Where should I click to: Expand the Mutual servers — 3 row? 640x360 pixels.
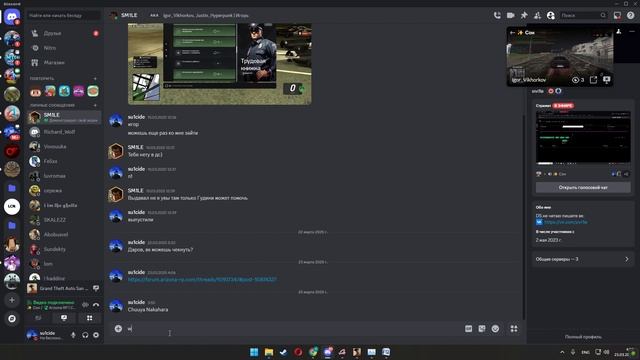click(x=583, y=259)
